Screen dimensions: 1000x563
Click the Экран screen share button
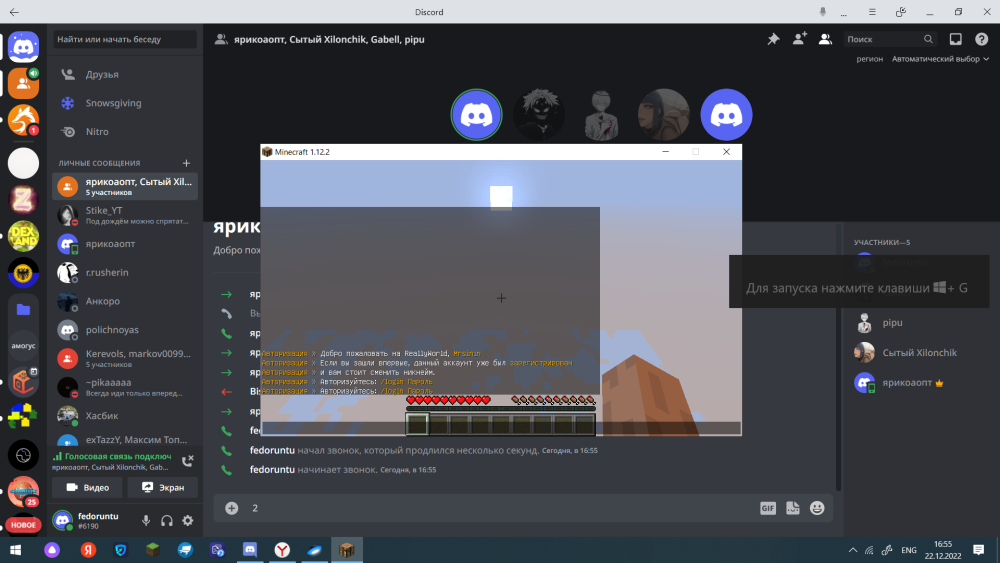pos(163,487)
